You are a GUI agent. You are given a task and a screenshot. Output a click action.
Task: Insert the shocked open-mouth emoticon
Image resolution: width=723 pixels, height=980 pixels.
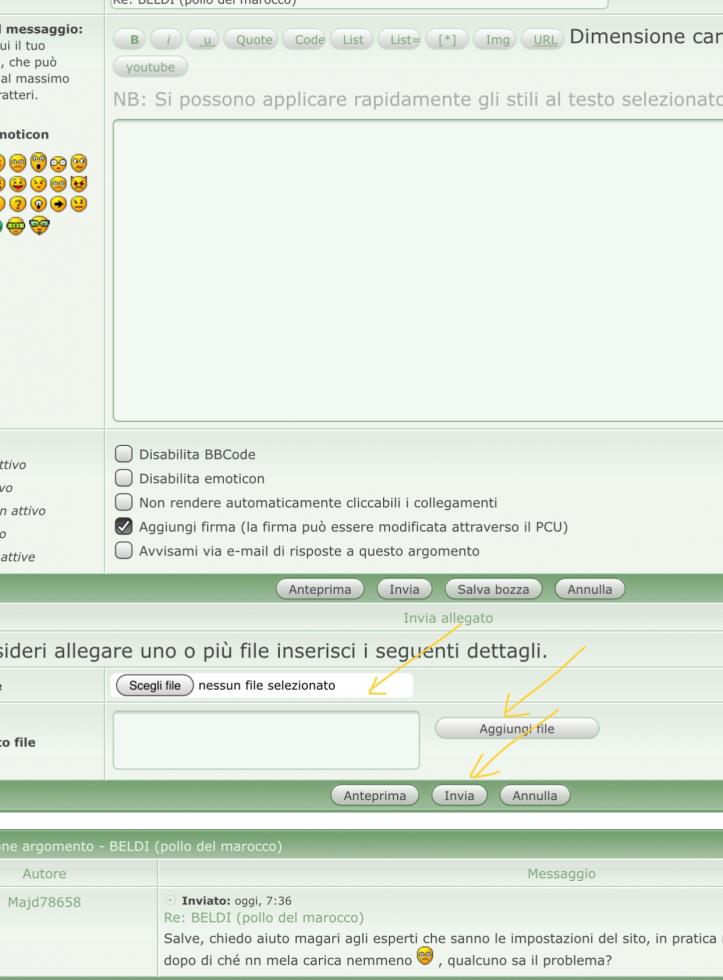[38, 163]
